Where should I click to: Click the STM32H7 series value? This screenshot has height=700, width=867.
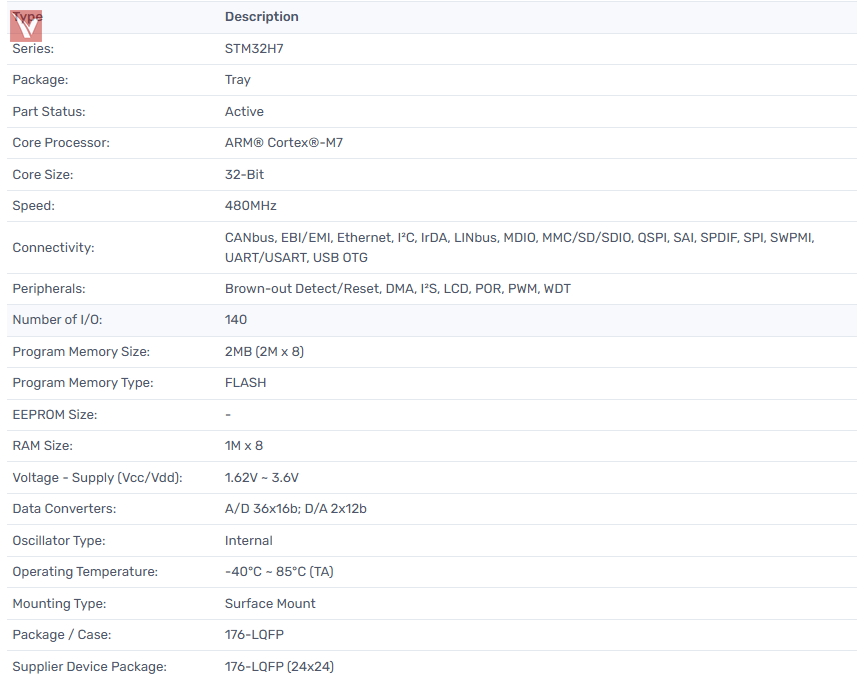tap(254, 48)
